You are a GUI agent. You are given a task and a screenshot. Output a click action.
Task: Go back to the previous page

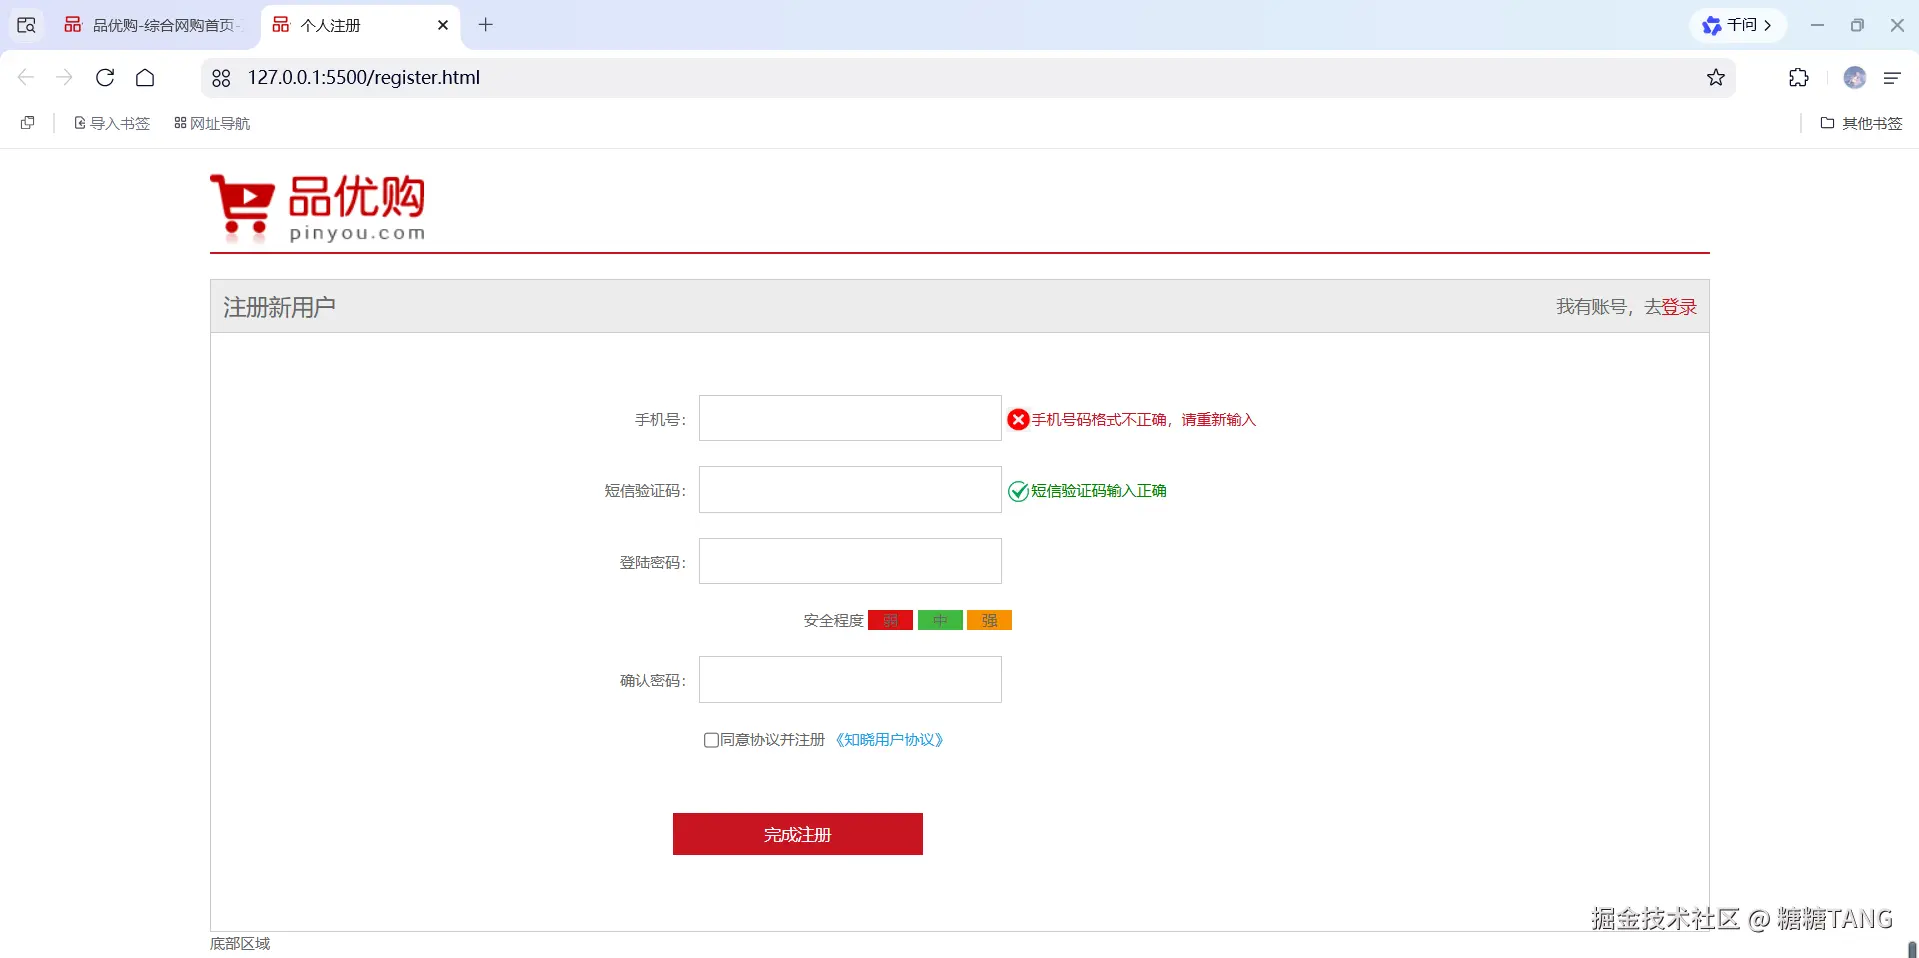pyautogui.click(x=26, y=77)
